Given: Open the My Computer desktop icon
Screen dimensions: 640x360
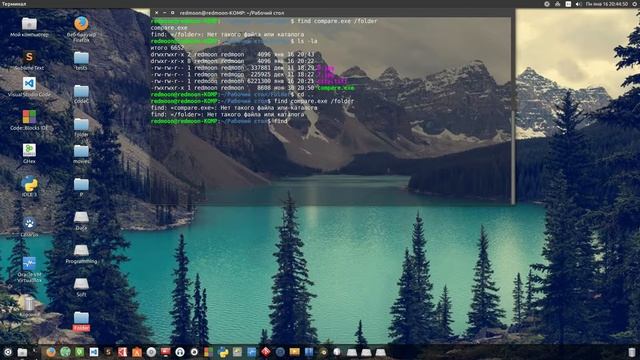Looking at the screenshot, I should [x=29, y=24].
